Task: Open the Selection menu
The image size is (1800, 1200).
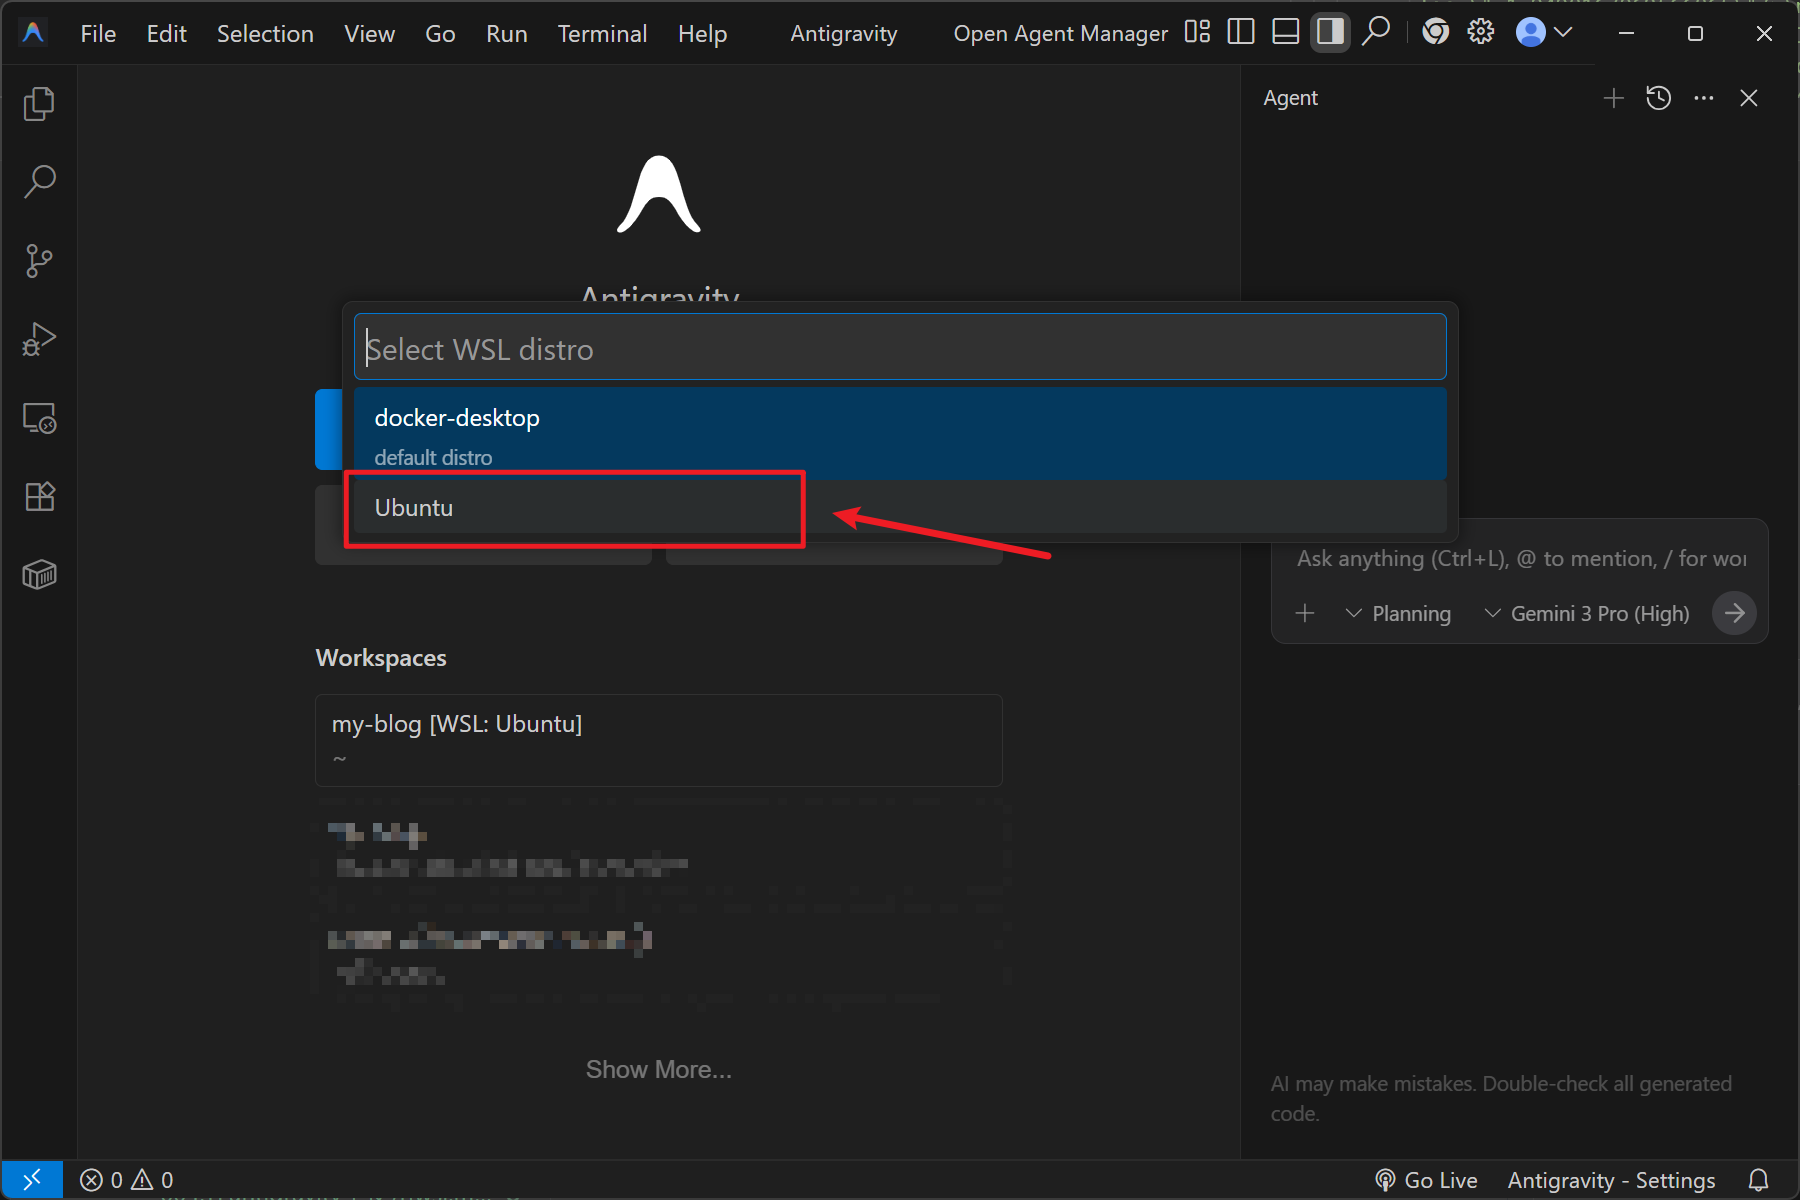Action: pos(265,34)
